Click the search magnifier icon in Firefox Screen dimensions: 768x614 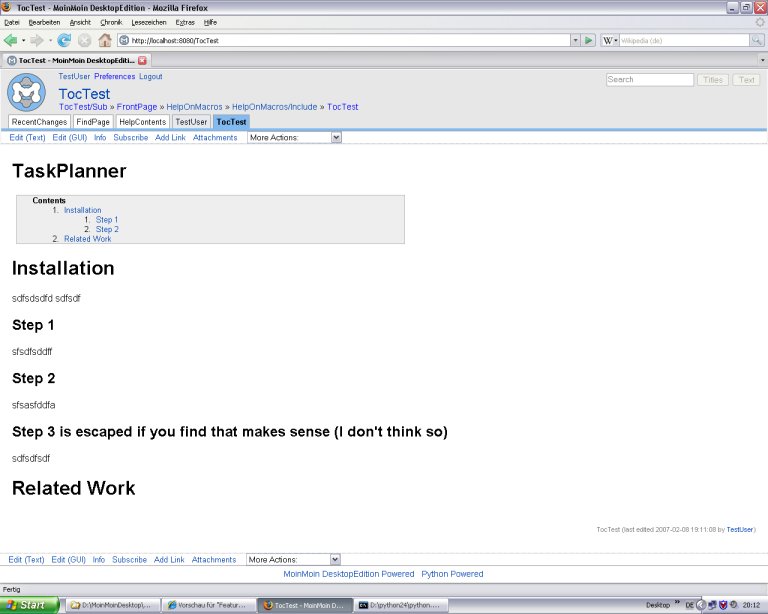pyautogui.click(x=757, y=41)
